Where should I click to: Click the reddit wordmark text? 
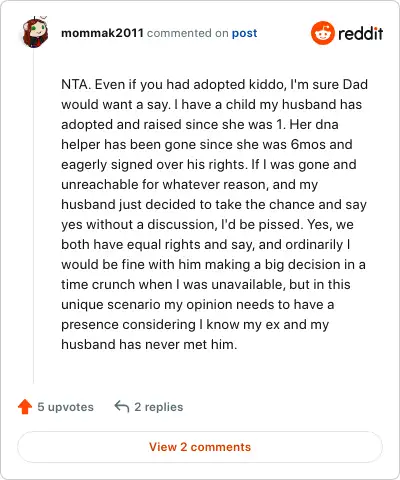[360, 33]
